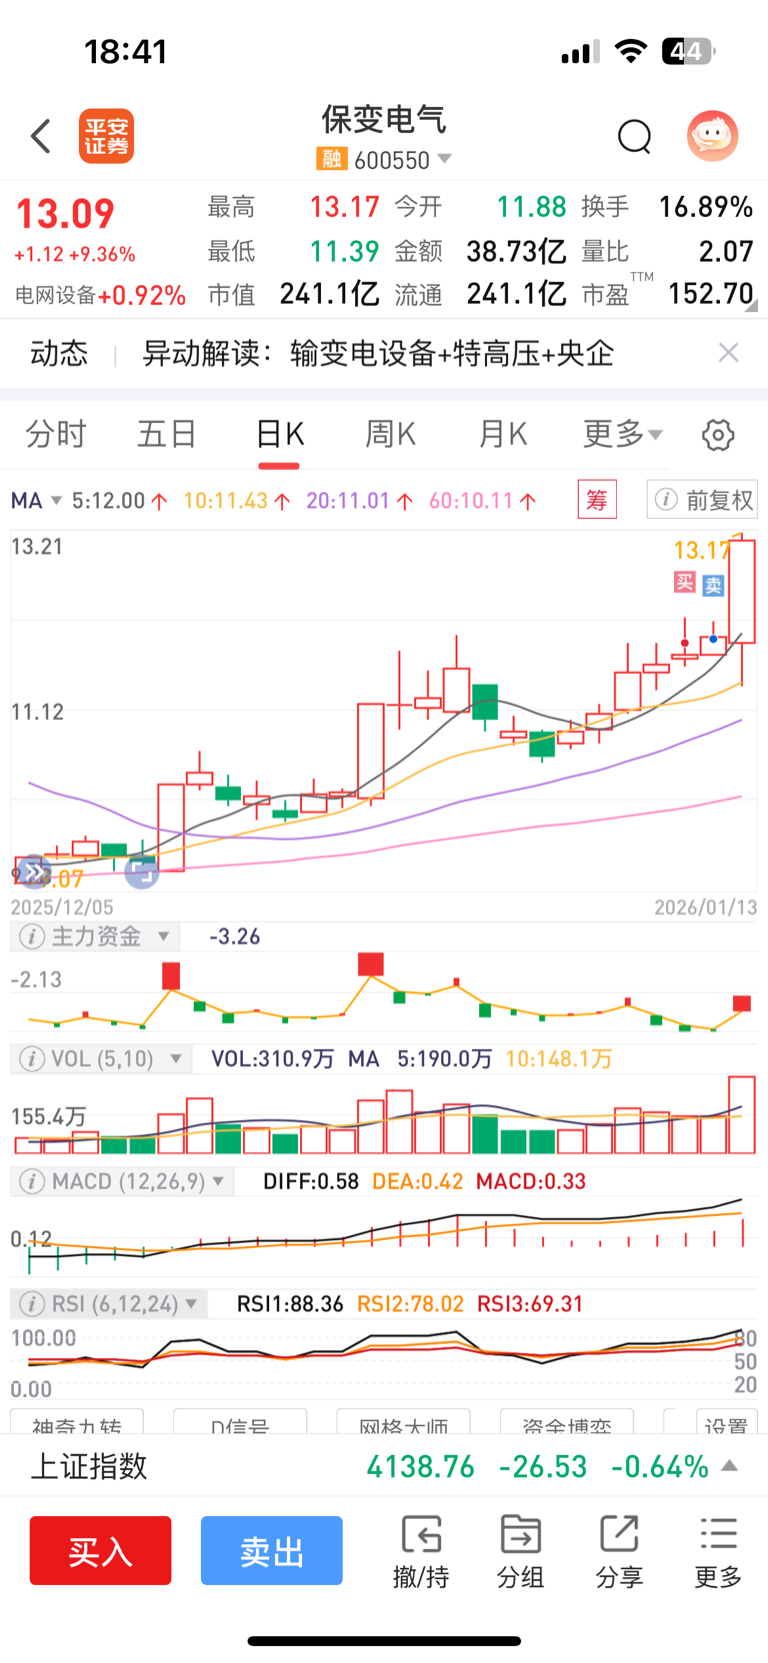Expand 上证指数 bar up arrow

[x=730, y=1466]
